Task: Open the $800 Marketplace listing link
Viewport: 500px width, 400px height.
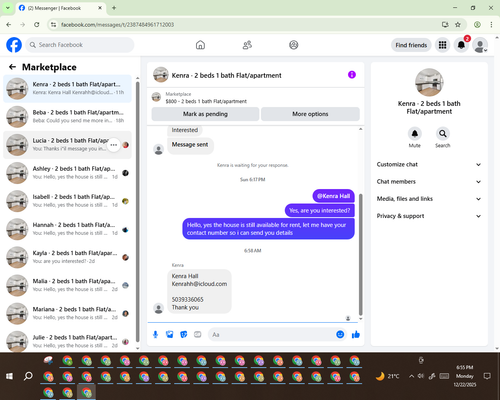Action: [x=206, y=101]
